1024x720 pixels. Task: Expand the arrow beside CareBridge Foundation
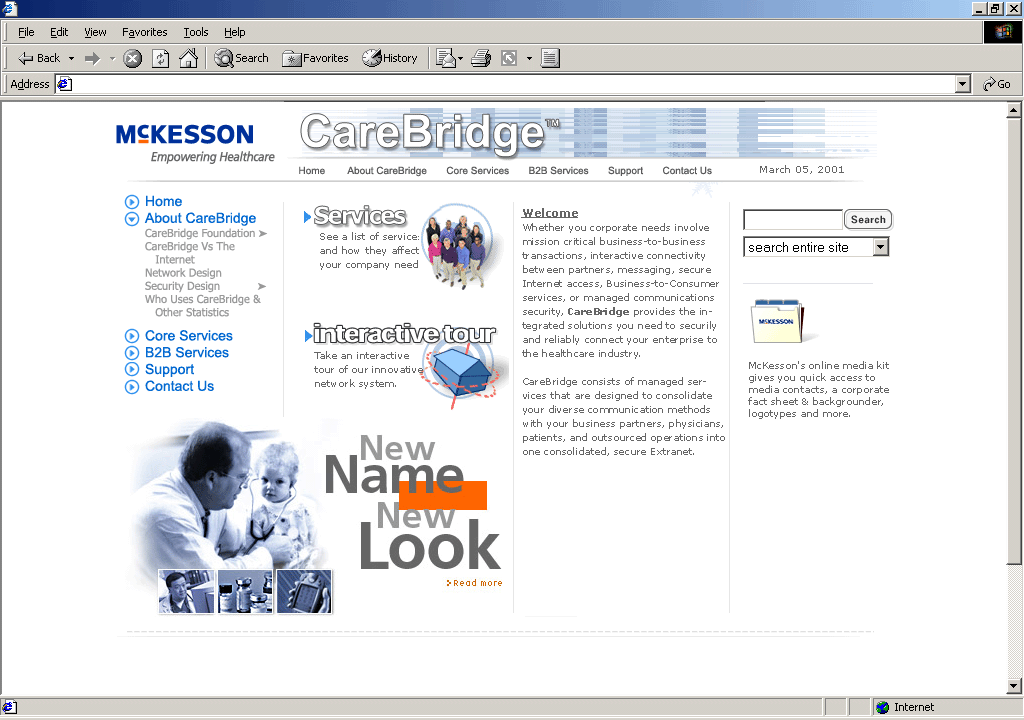pyautogui.click(x=263, y=233)
